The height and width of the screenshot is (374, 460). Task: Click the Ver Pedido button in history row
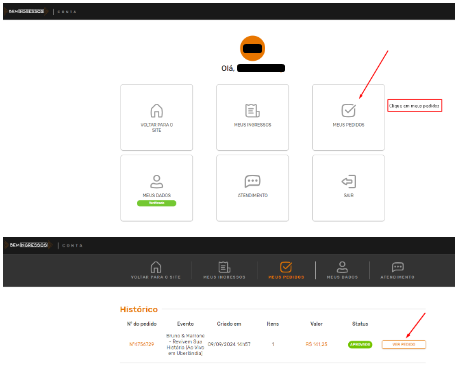(404, 344)
